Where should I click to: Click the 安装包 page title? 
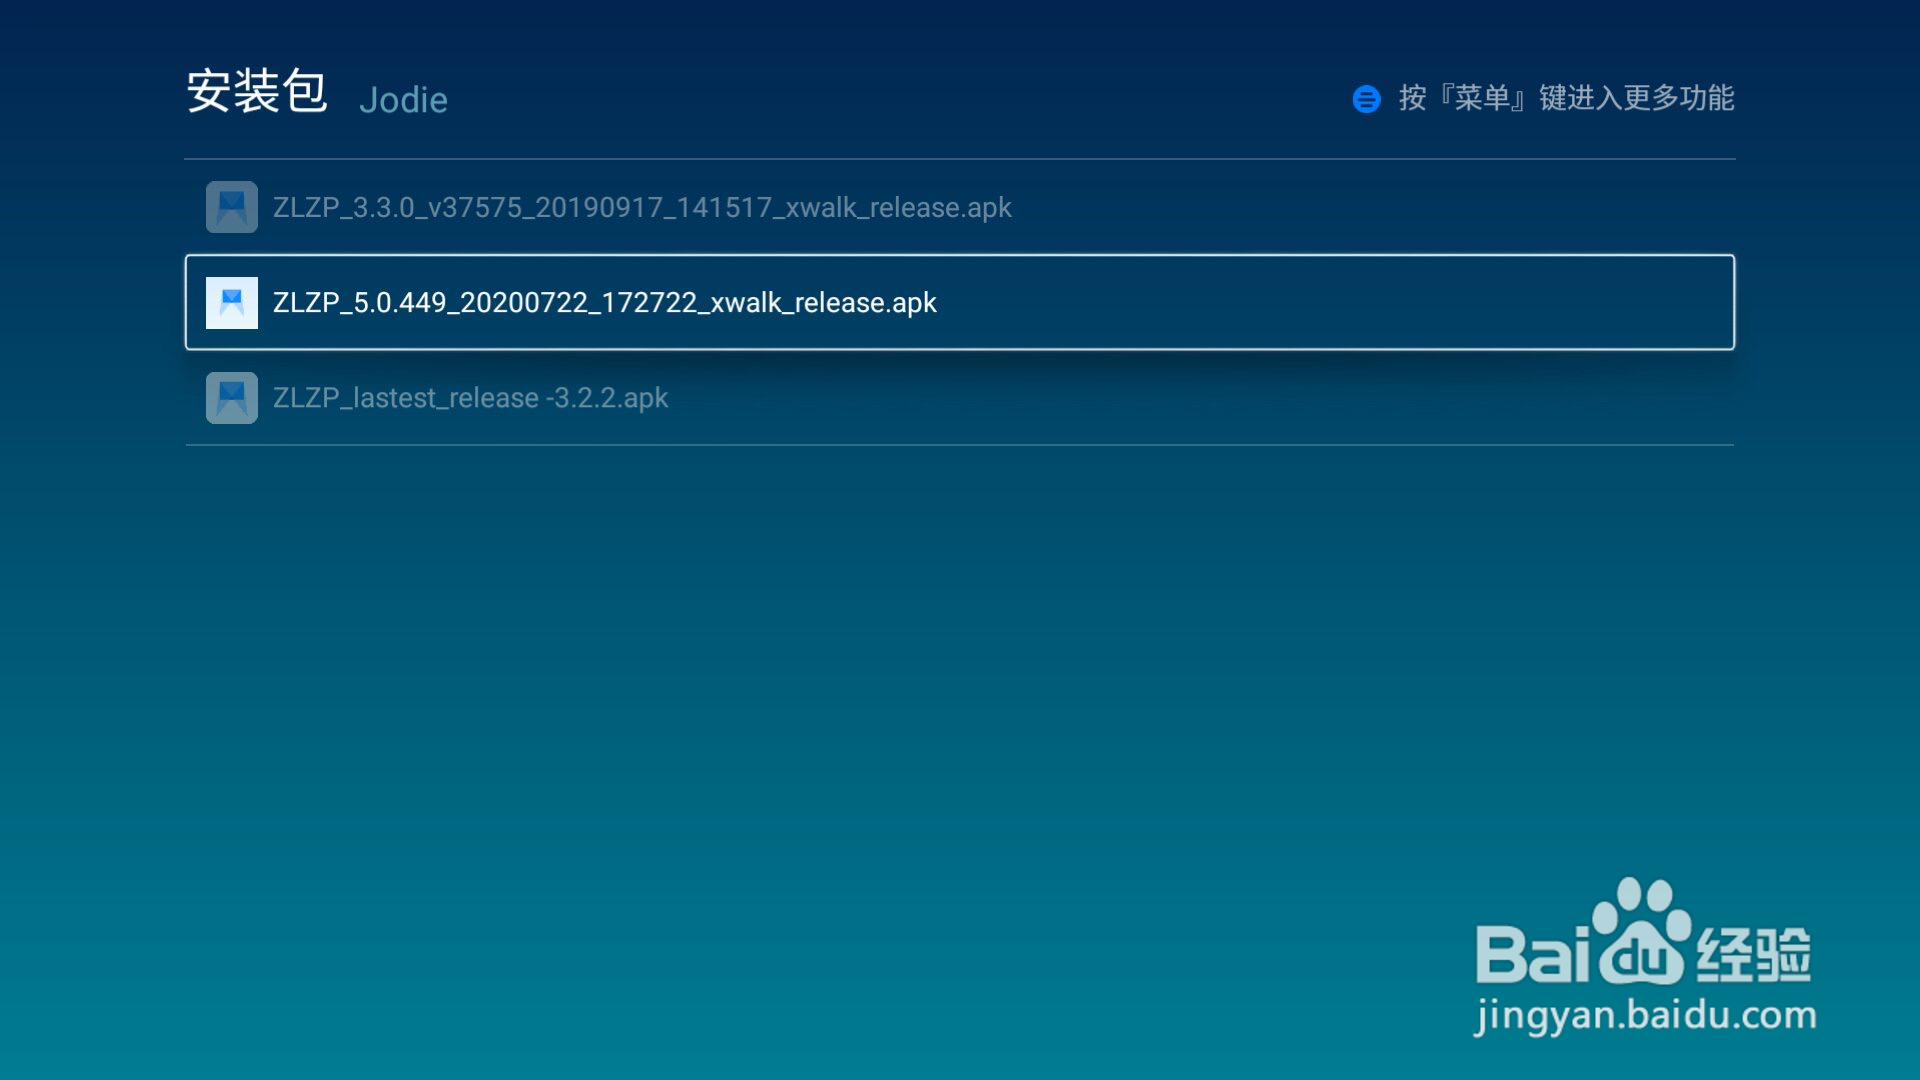257,92
